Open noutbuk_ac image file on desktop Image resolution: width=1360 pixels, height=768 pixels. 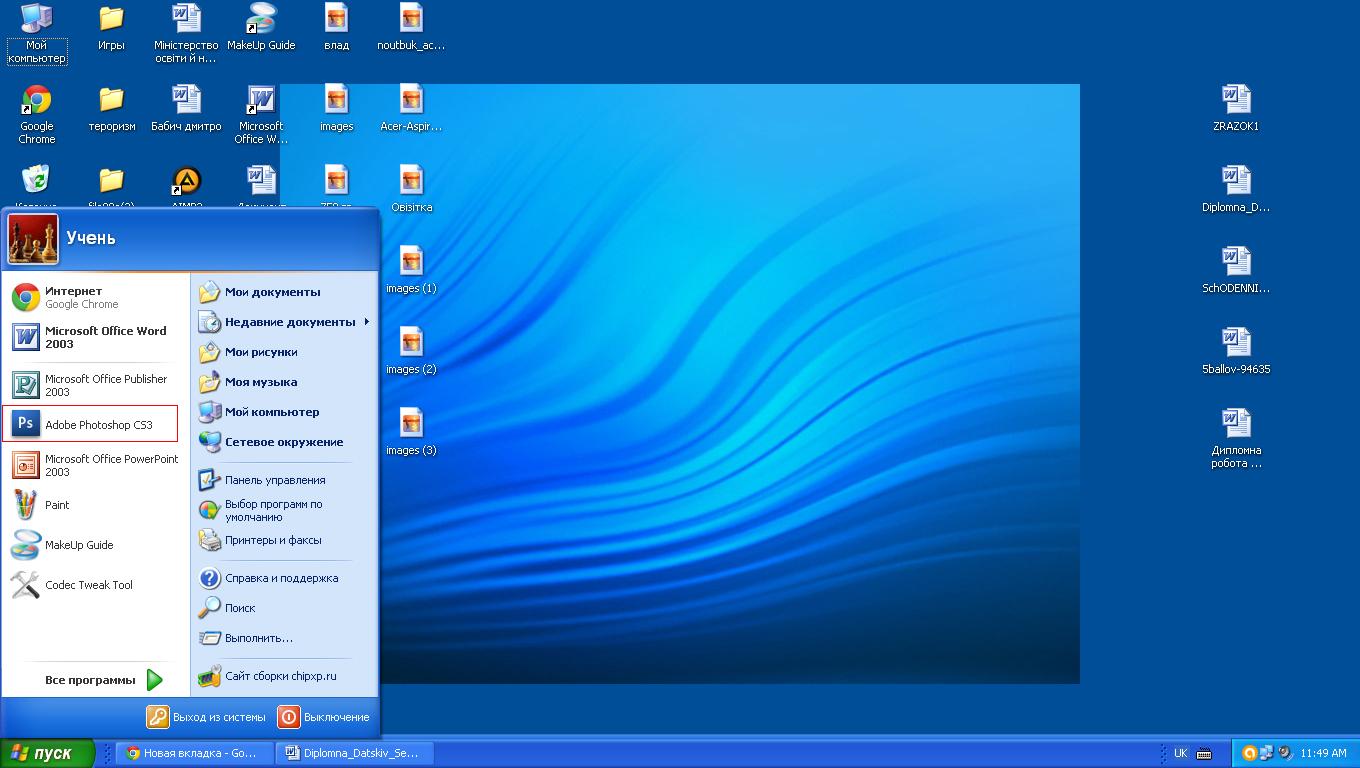click(411, 29)
